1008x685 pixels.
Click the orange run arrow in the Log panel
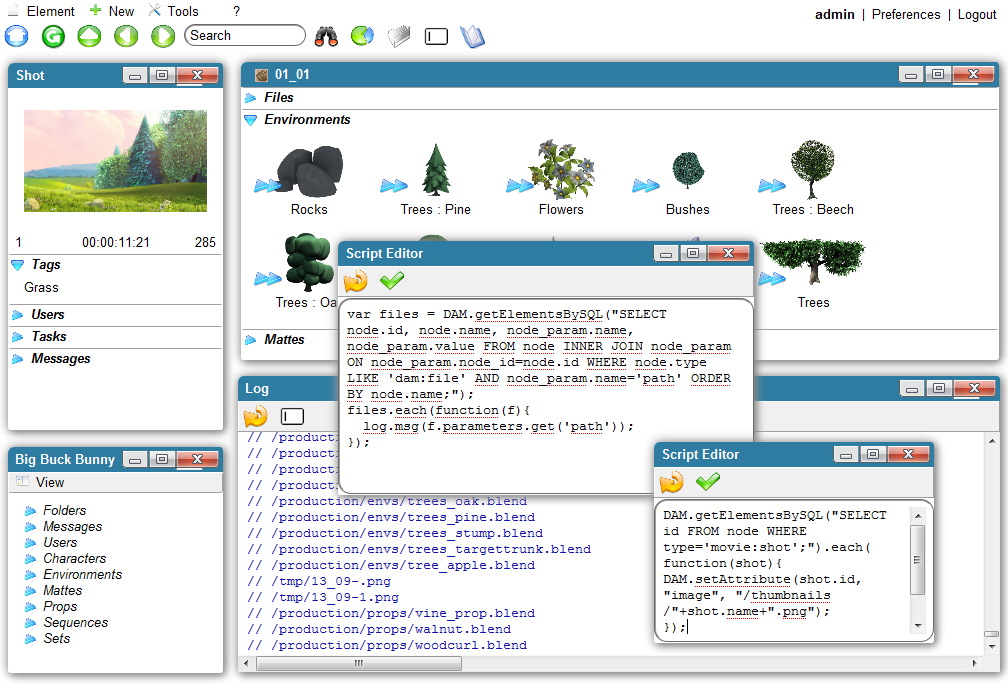pos(255,416)
